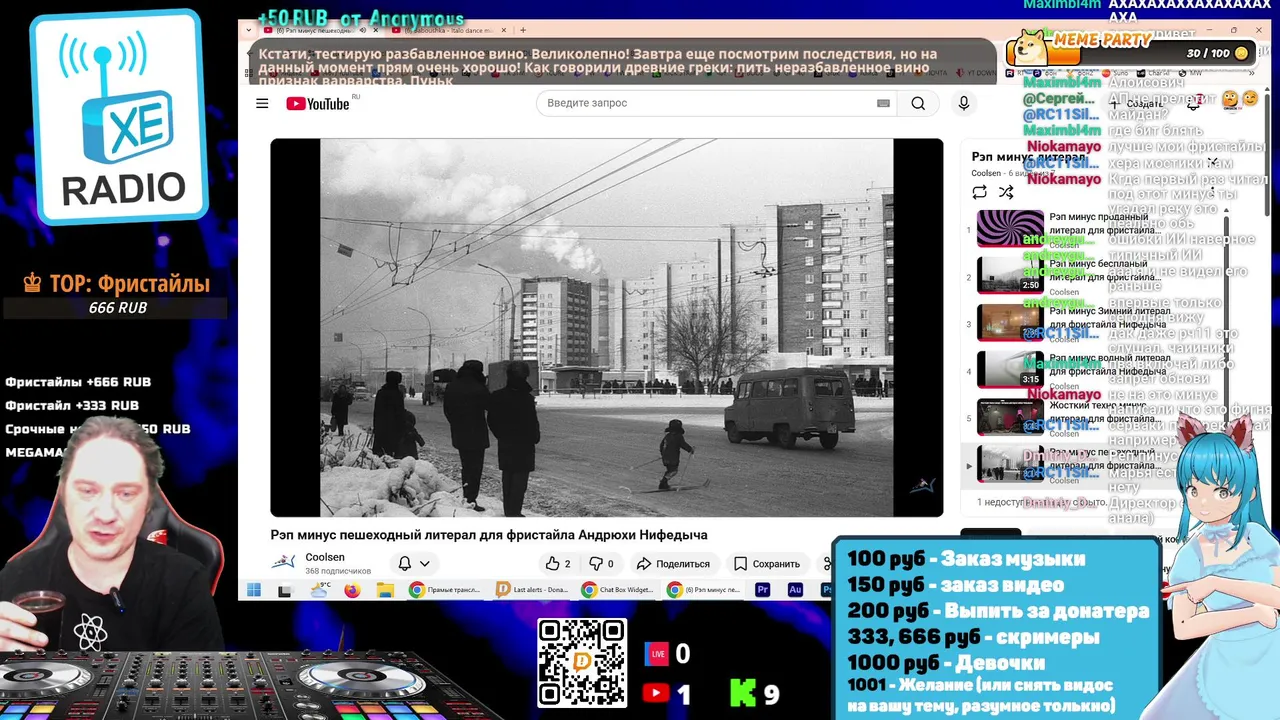The image size is (1280, 720).
Task: Click the Поделиться share button
Action: pos(673,564)
